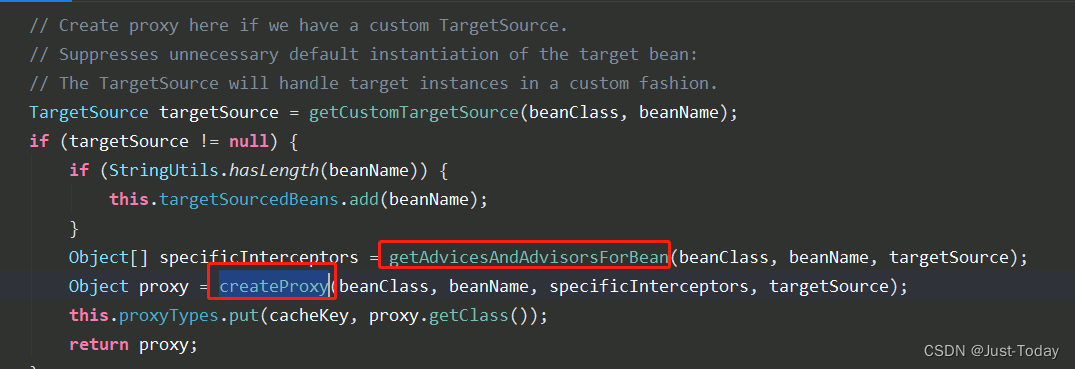Viewport: 1075px width, 369px height.
Task: Click getAdvicesAndAdvisorsForBean method call
Action: (529, 258)
